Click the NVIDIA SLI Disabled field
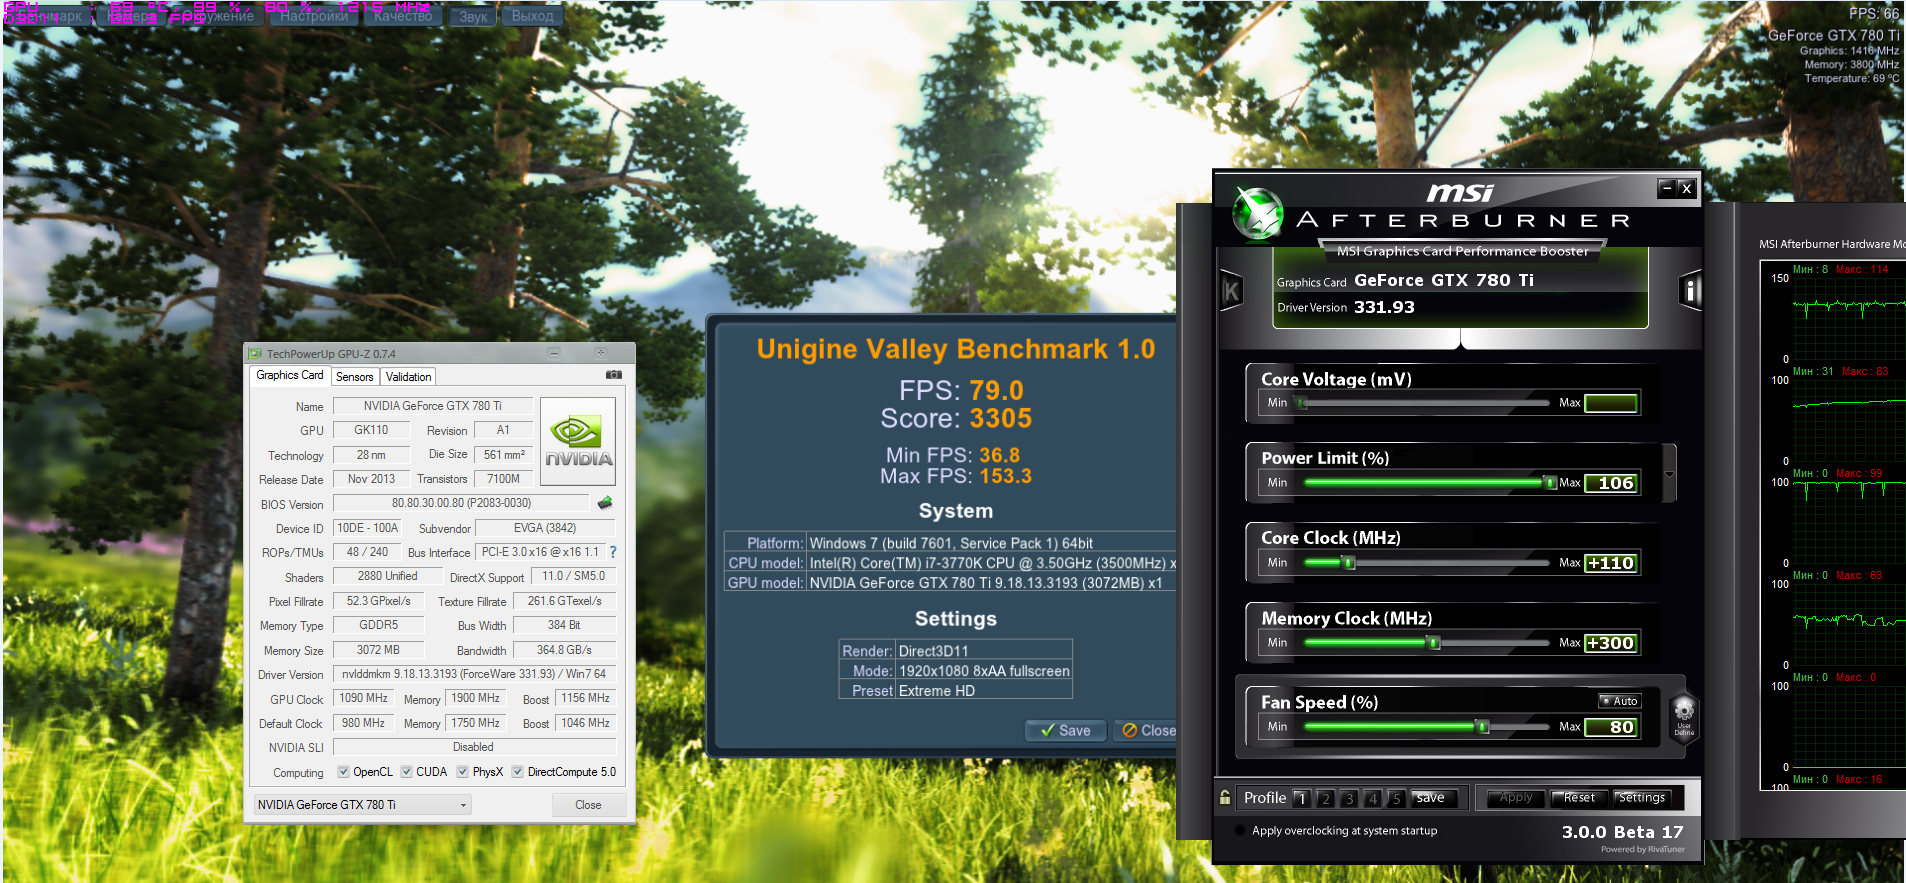The height and width of the screenshot is (883, 1906). [x=474, y=747]
